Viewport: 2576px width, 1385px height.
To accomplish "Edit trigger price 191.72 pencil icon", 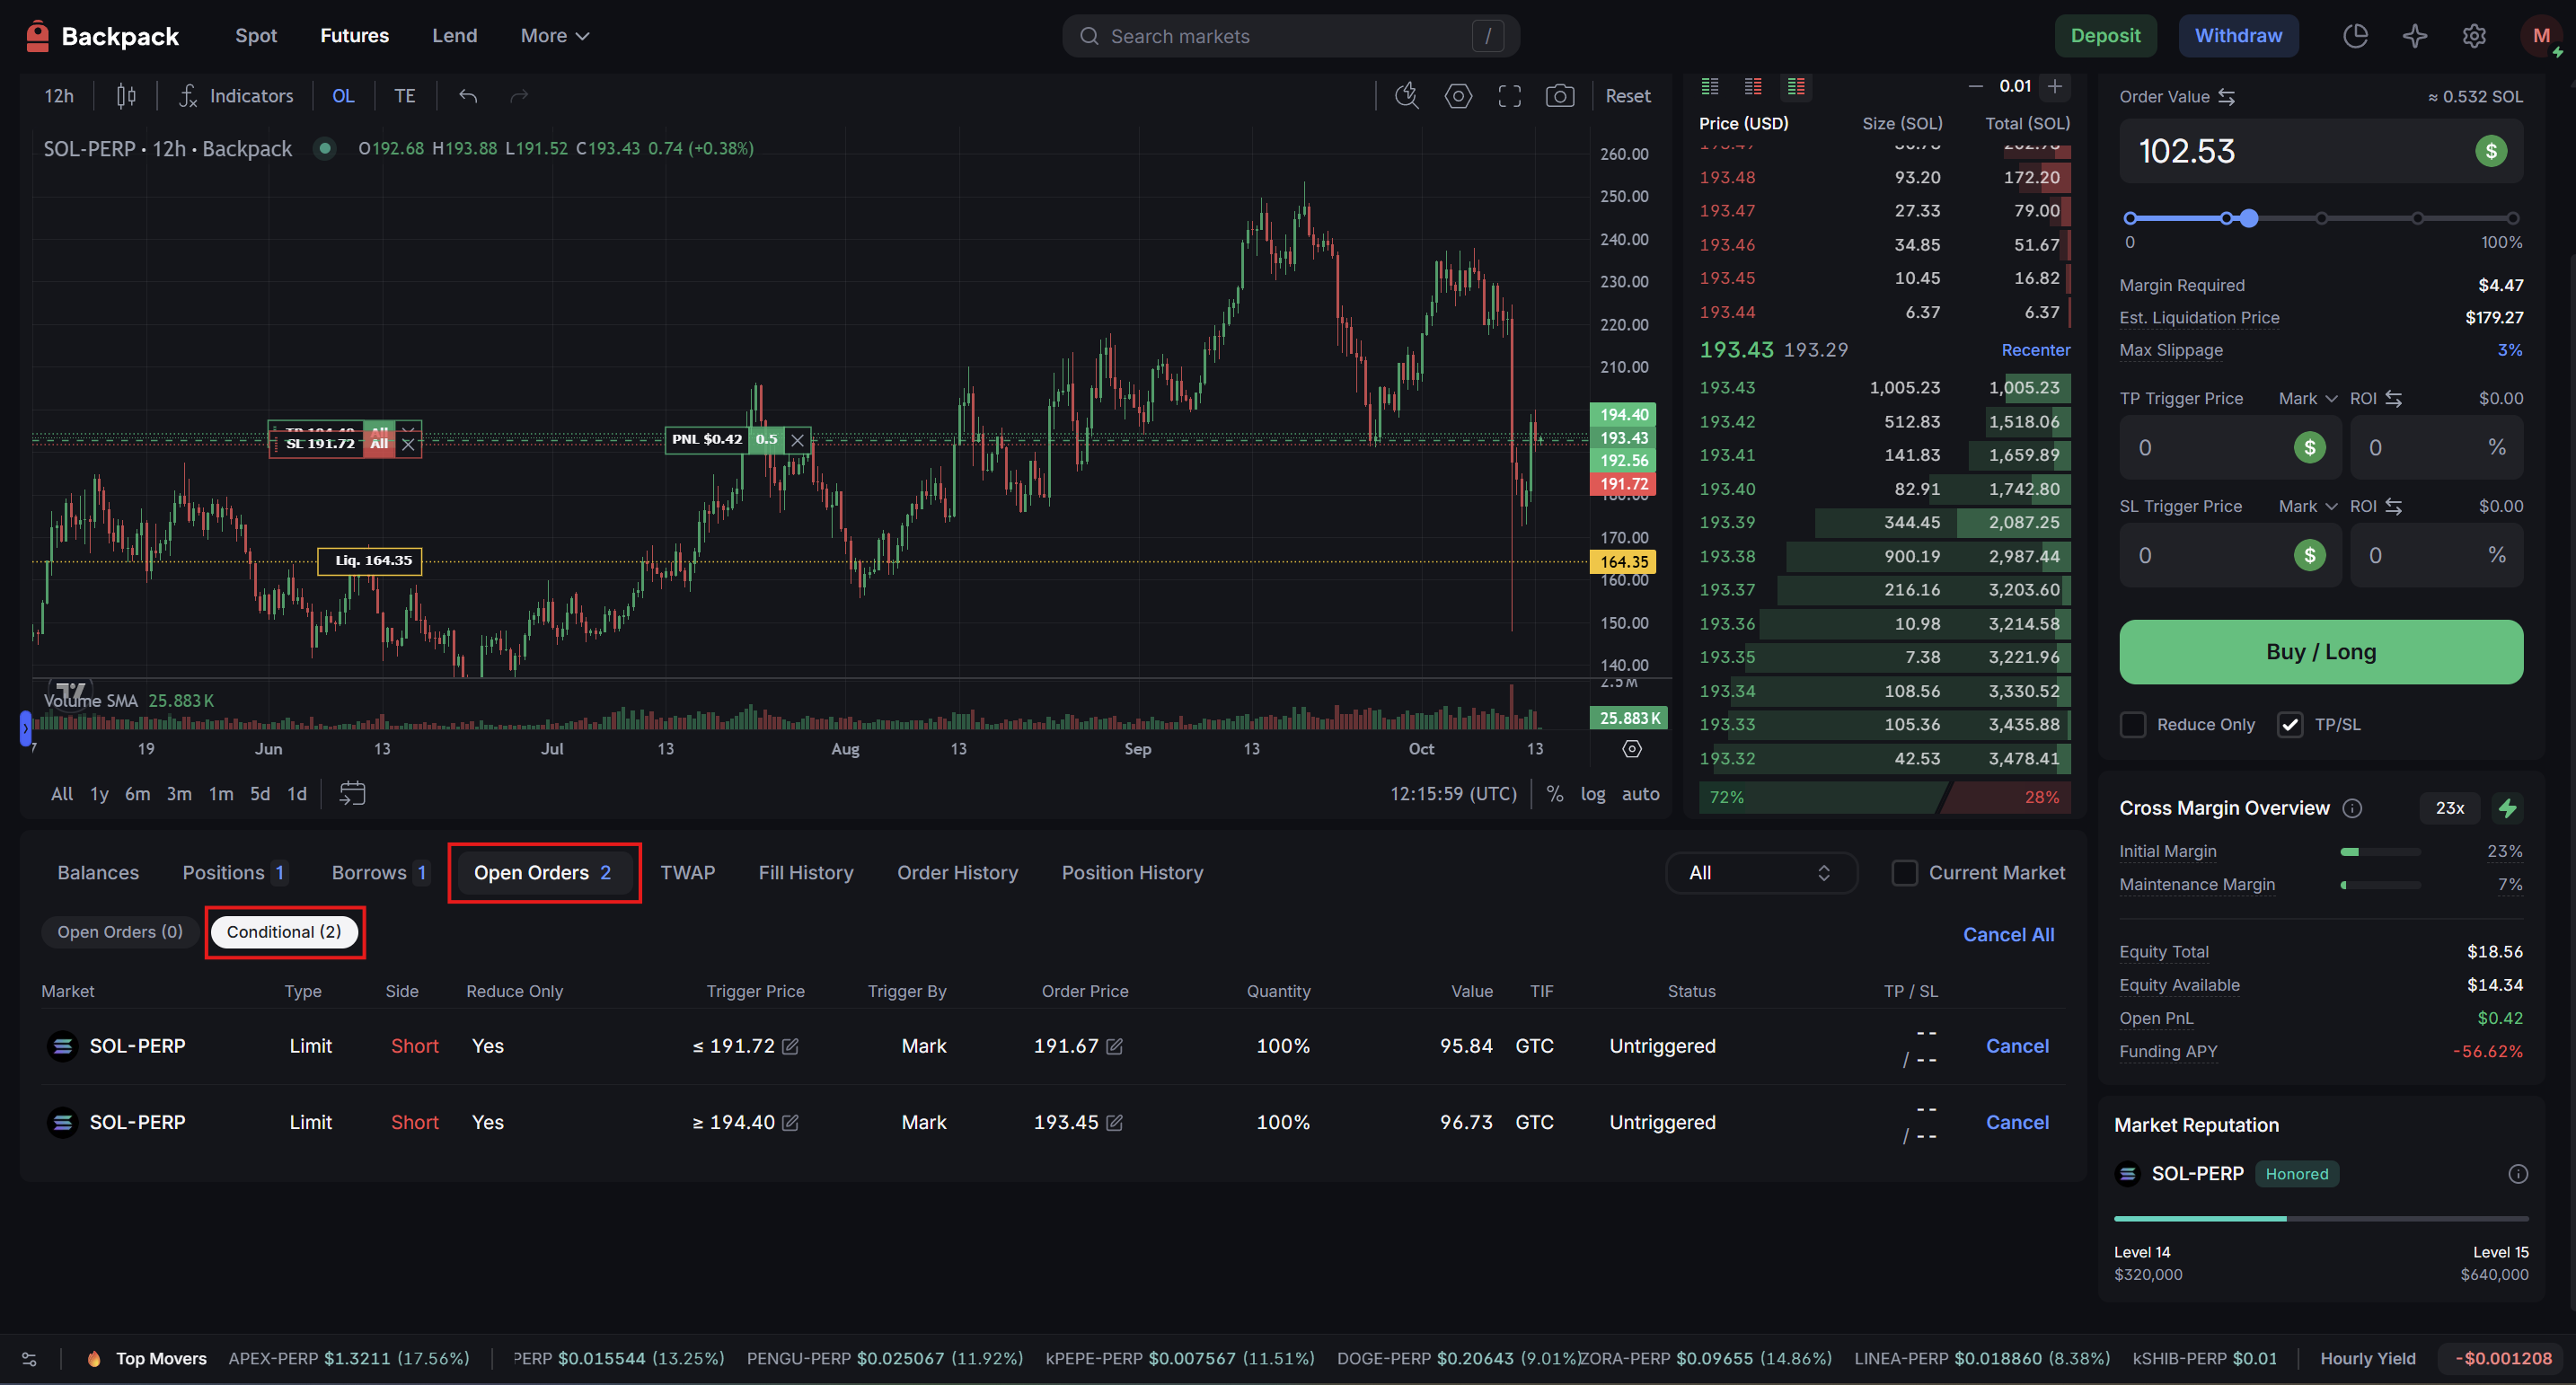I will (790, 1046).
